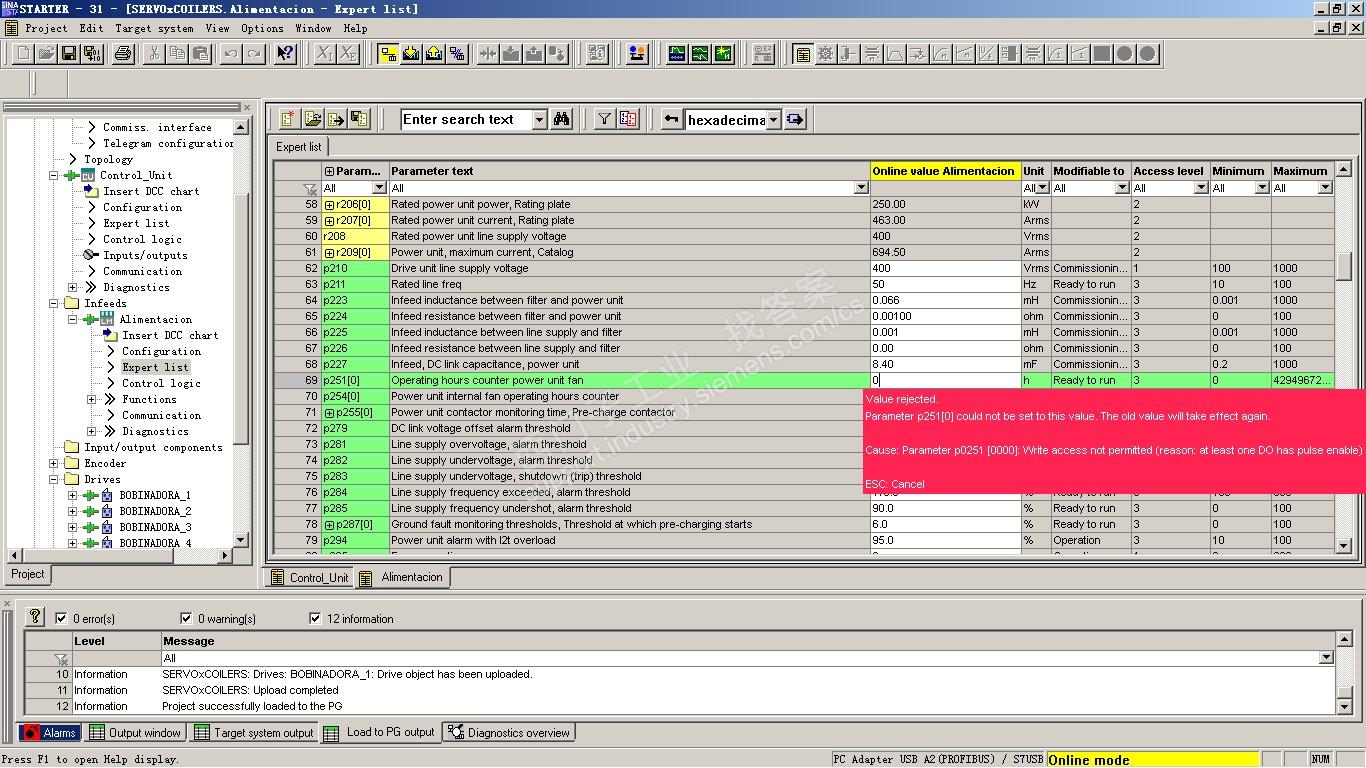Screen dimensions: 1366x768
Task: Open the Target system output tab
Action: pyautogui.click(x=254, y=733)
